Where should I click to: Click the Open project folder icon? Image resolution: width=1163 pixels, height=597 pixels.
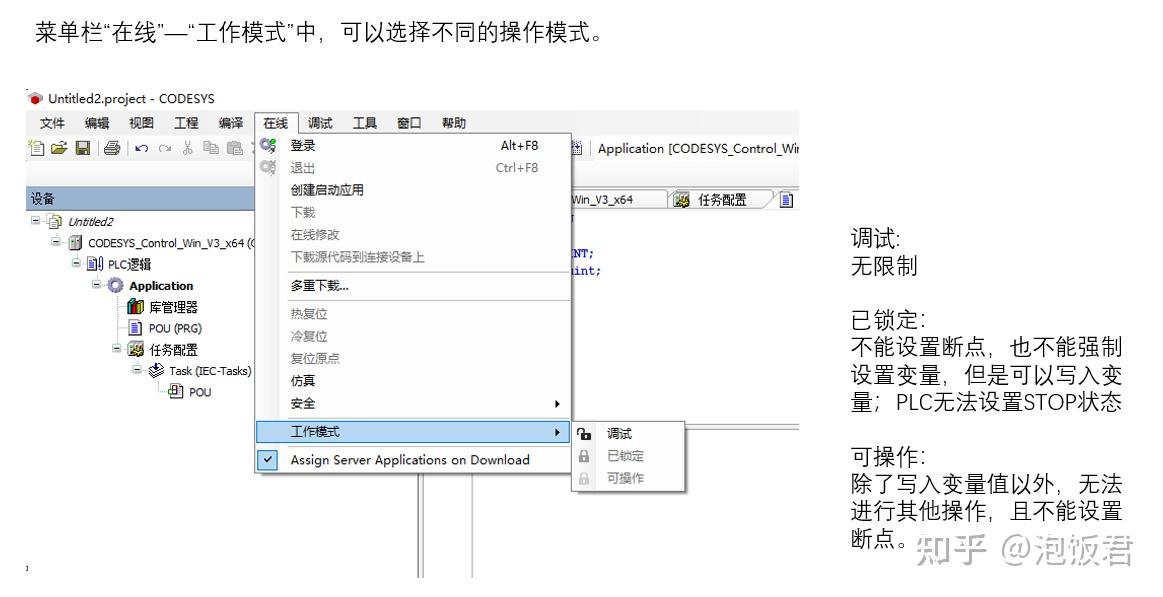pos(59,148)
